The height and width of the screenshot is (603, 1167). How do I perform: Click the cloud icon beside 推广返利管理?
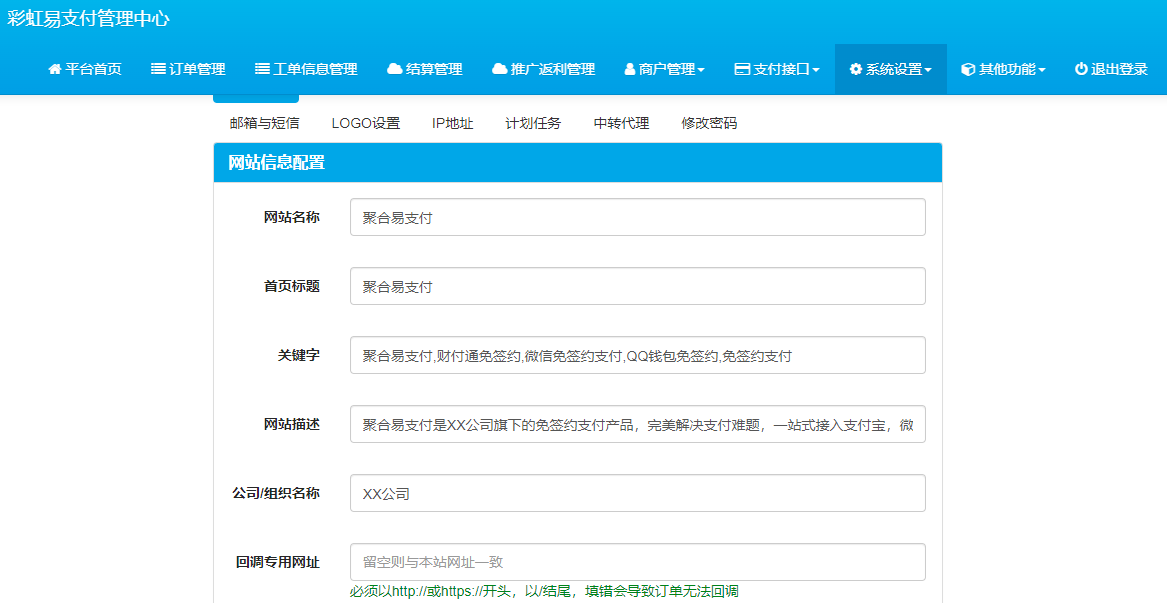[499, 69]
